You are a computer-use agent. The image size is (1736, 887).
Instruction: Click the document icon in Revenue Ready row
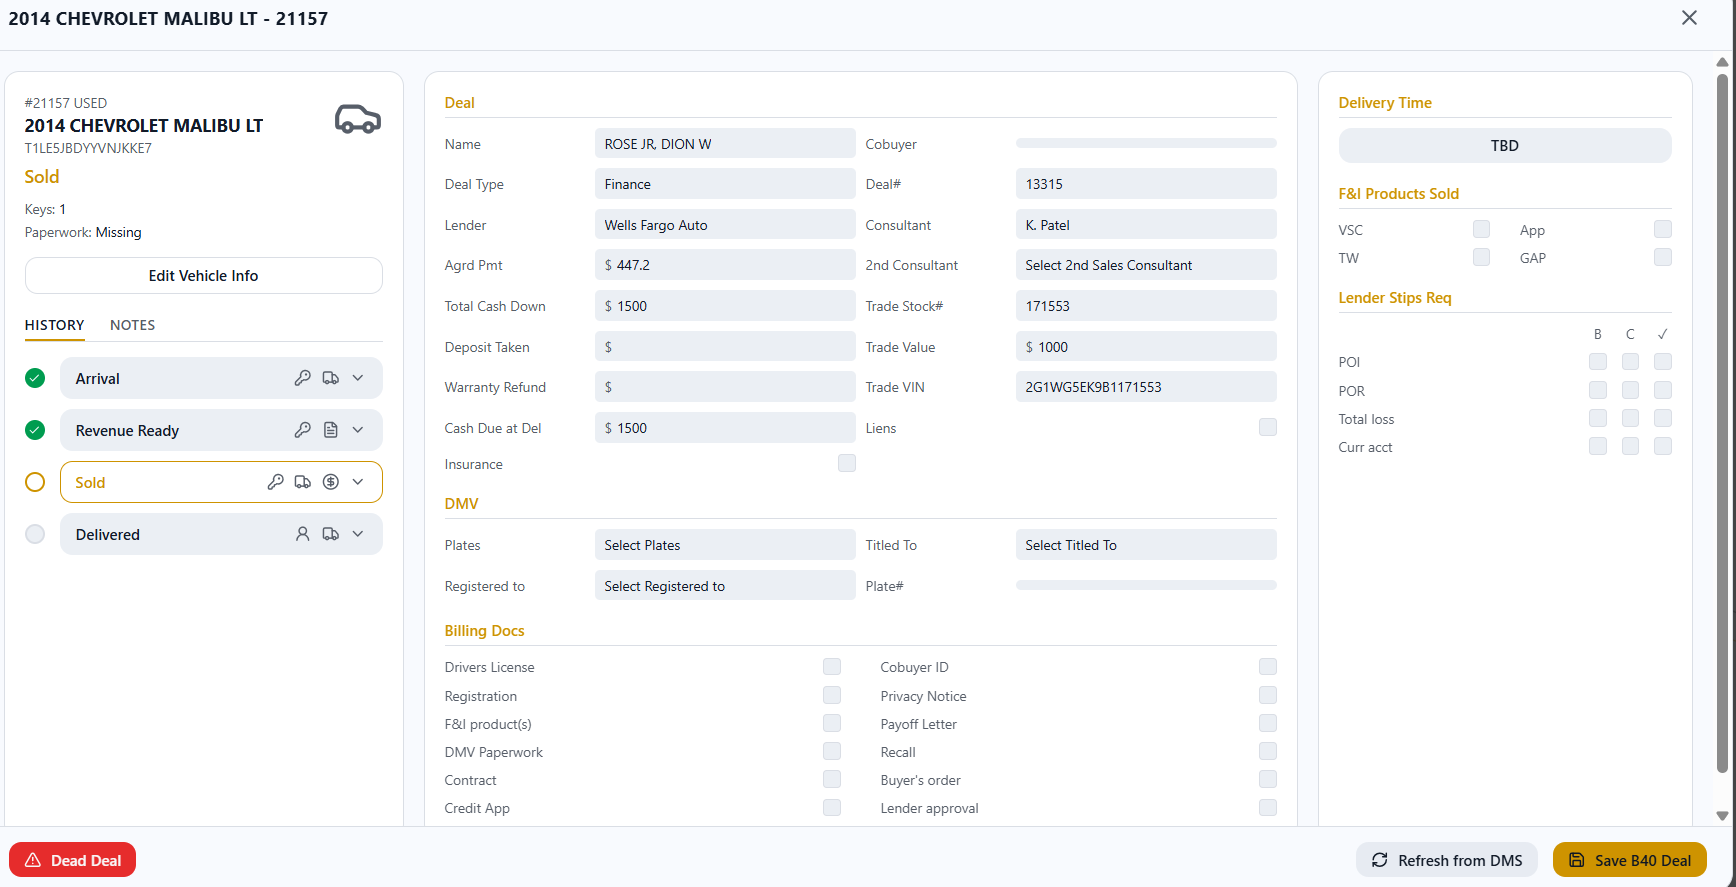click(x=330, y=430)
